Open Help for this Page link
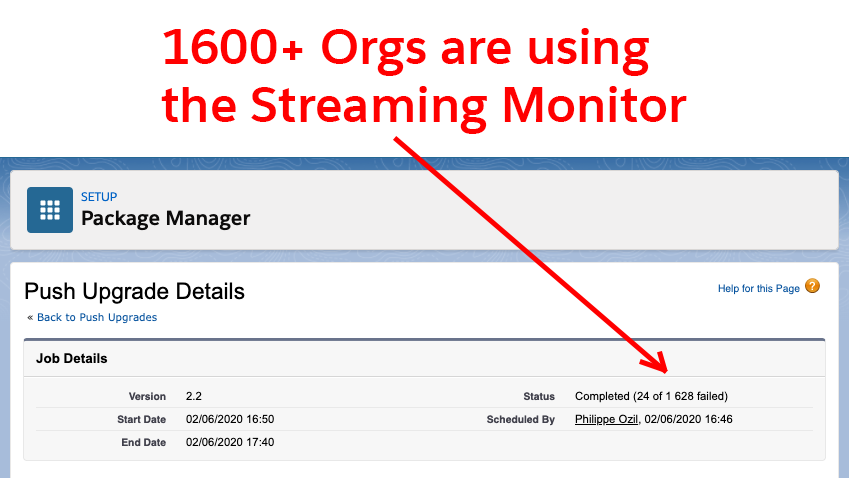The height and width of the screenshot is (478, 849). tap(759, 289)
